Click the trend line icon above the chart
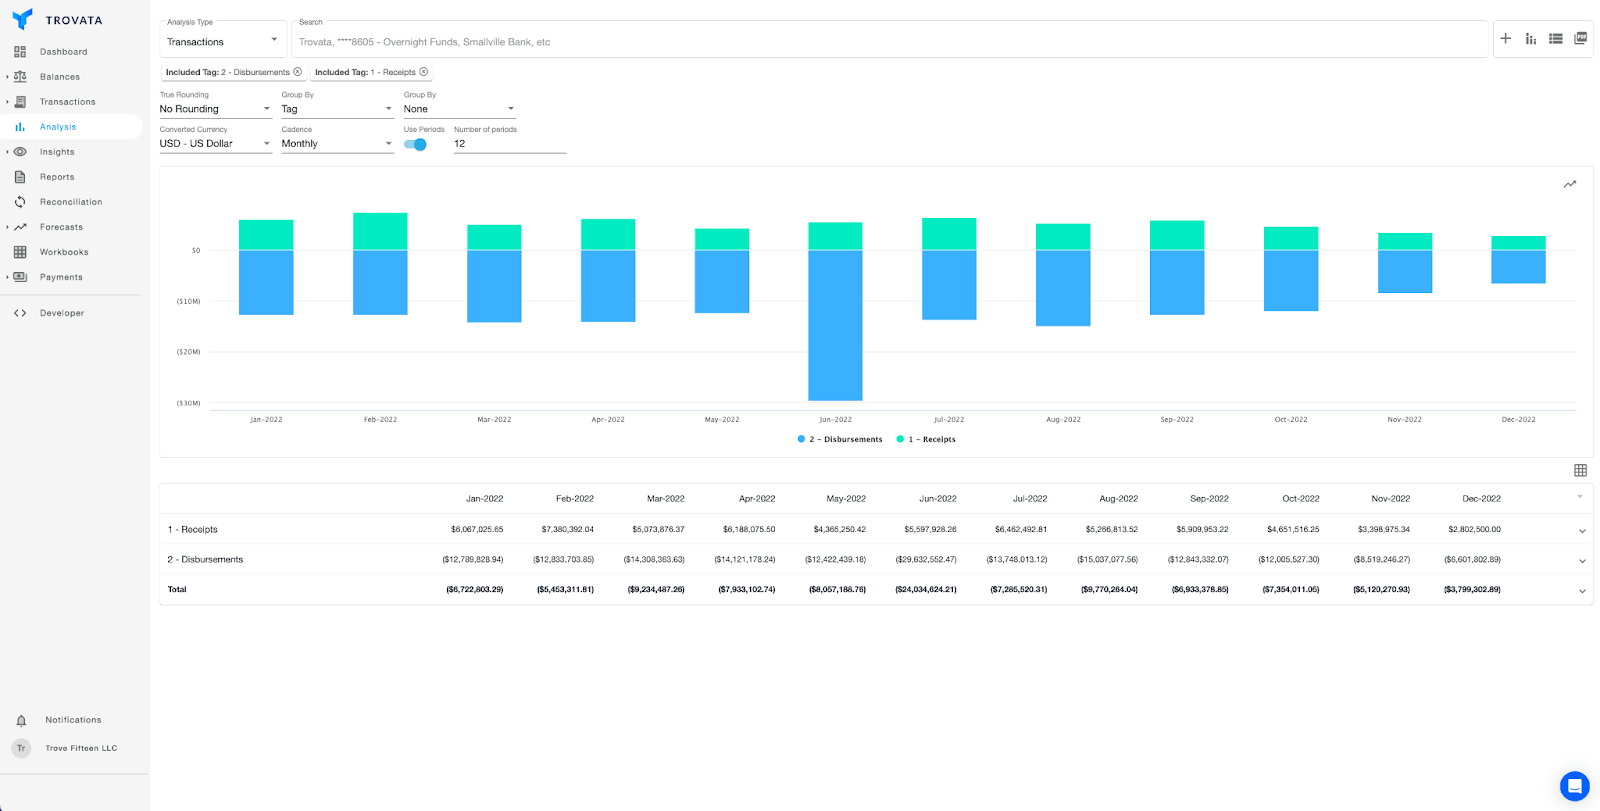This screenshot has width=1600, height=811. 1570,184
